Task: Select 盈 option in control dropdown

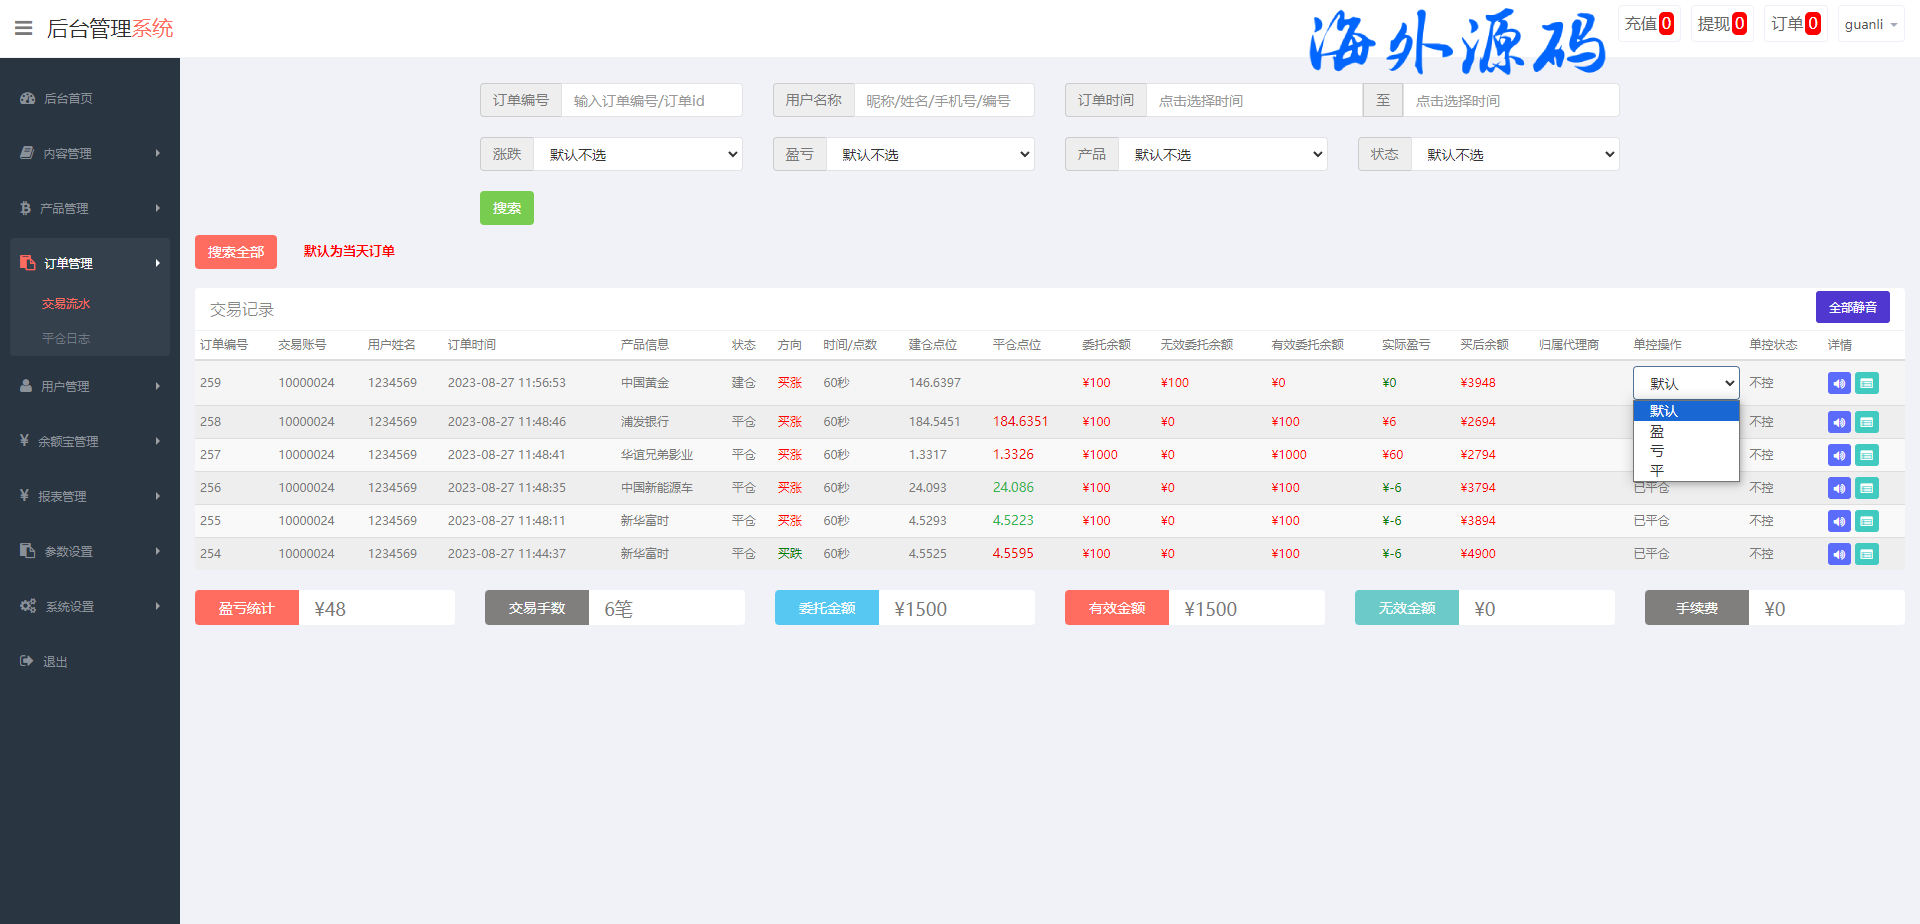Action: [1657, 432]
